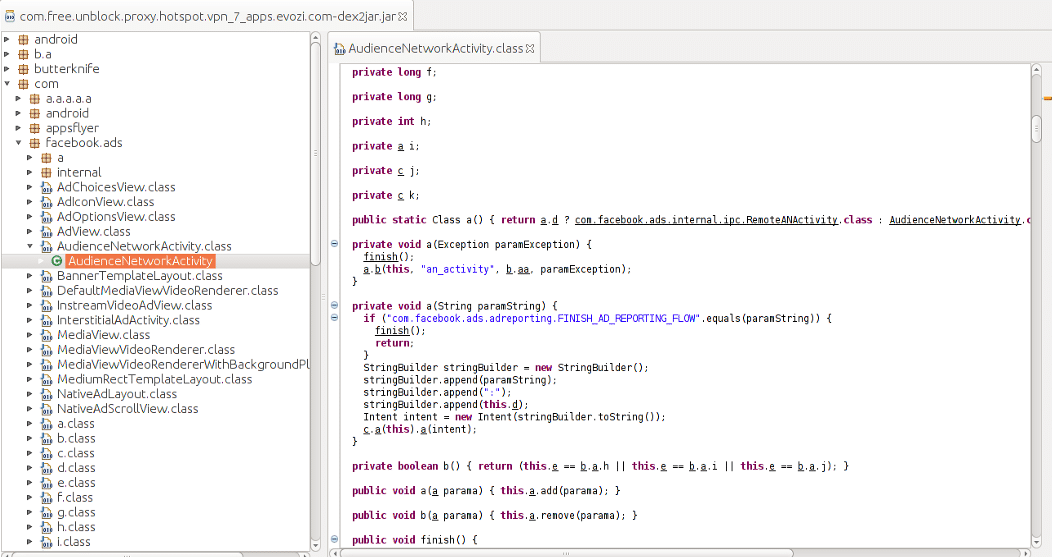Image resolution: width=1052 pixels, height=557 pixels.
Task: Click the BannerTemplateLayout.class file icon
Action: 46,276
